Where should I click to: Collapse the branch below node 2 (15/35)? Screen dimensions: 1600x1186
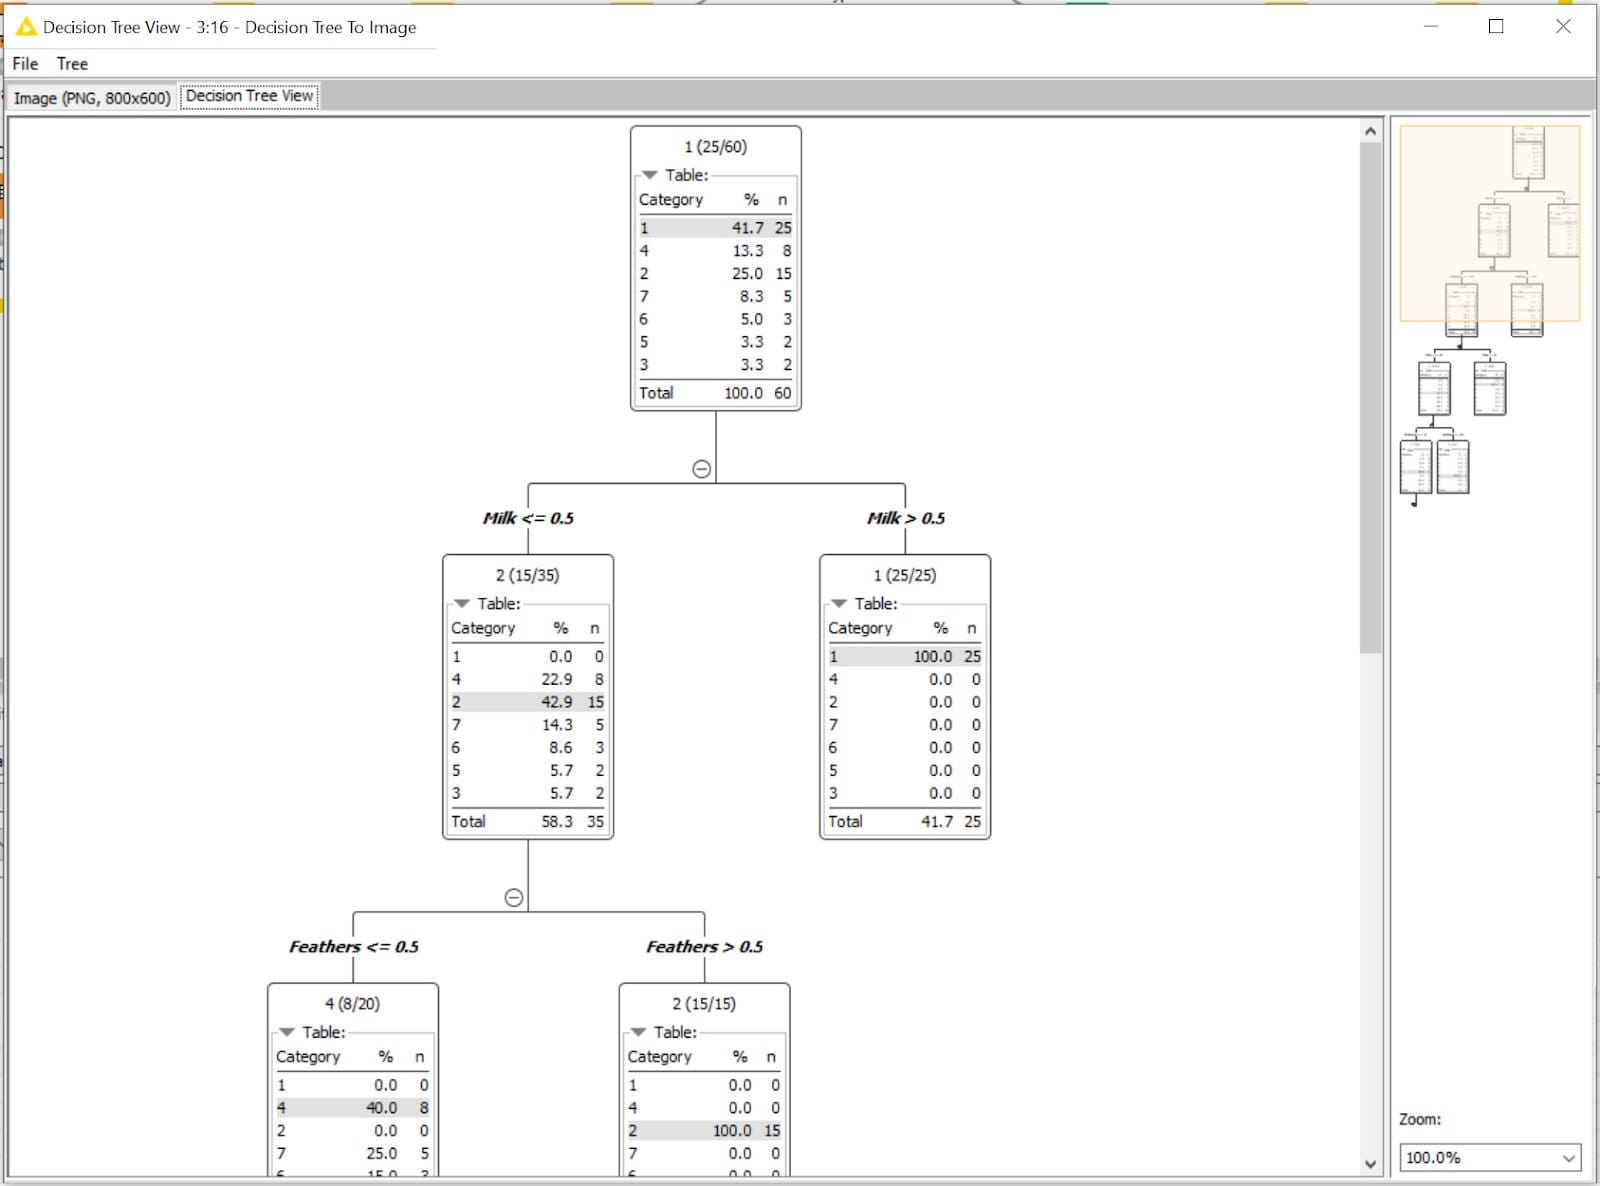click(x=516, y=896)
